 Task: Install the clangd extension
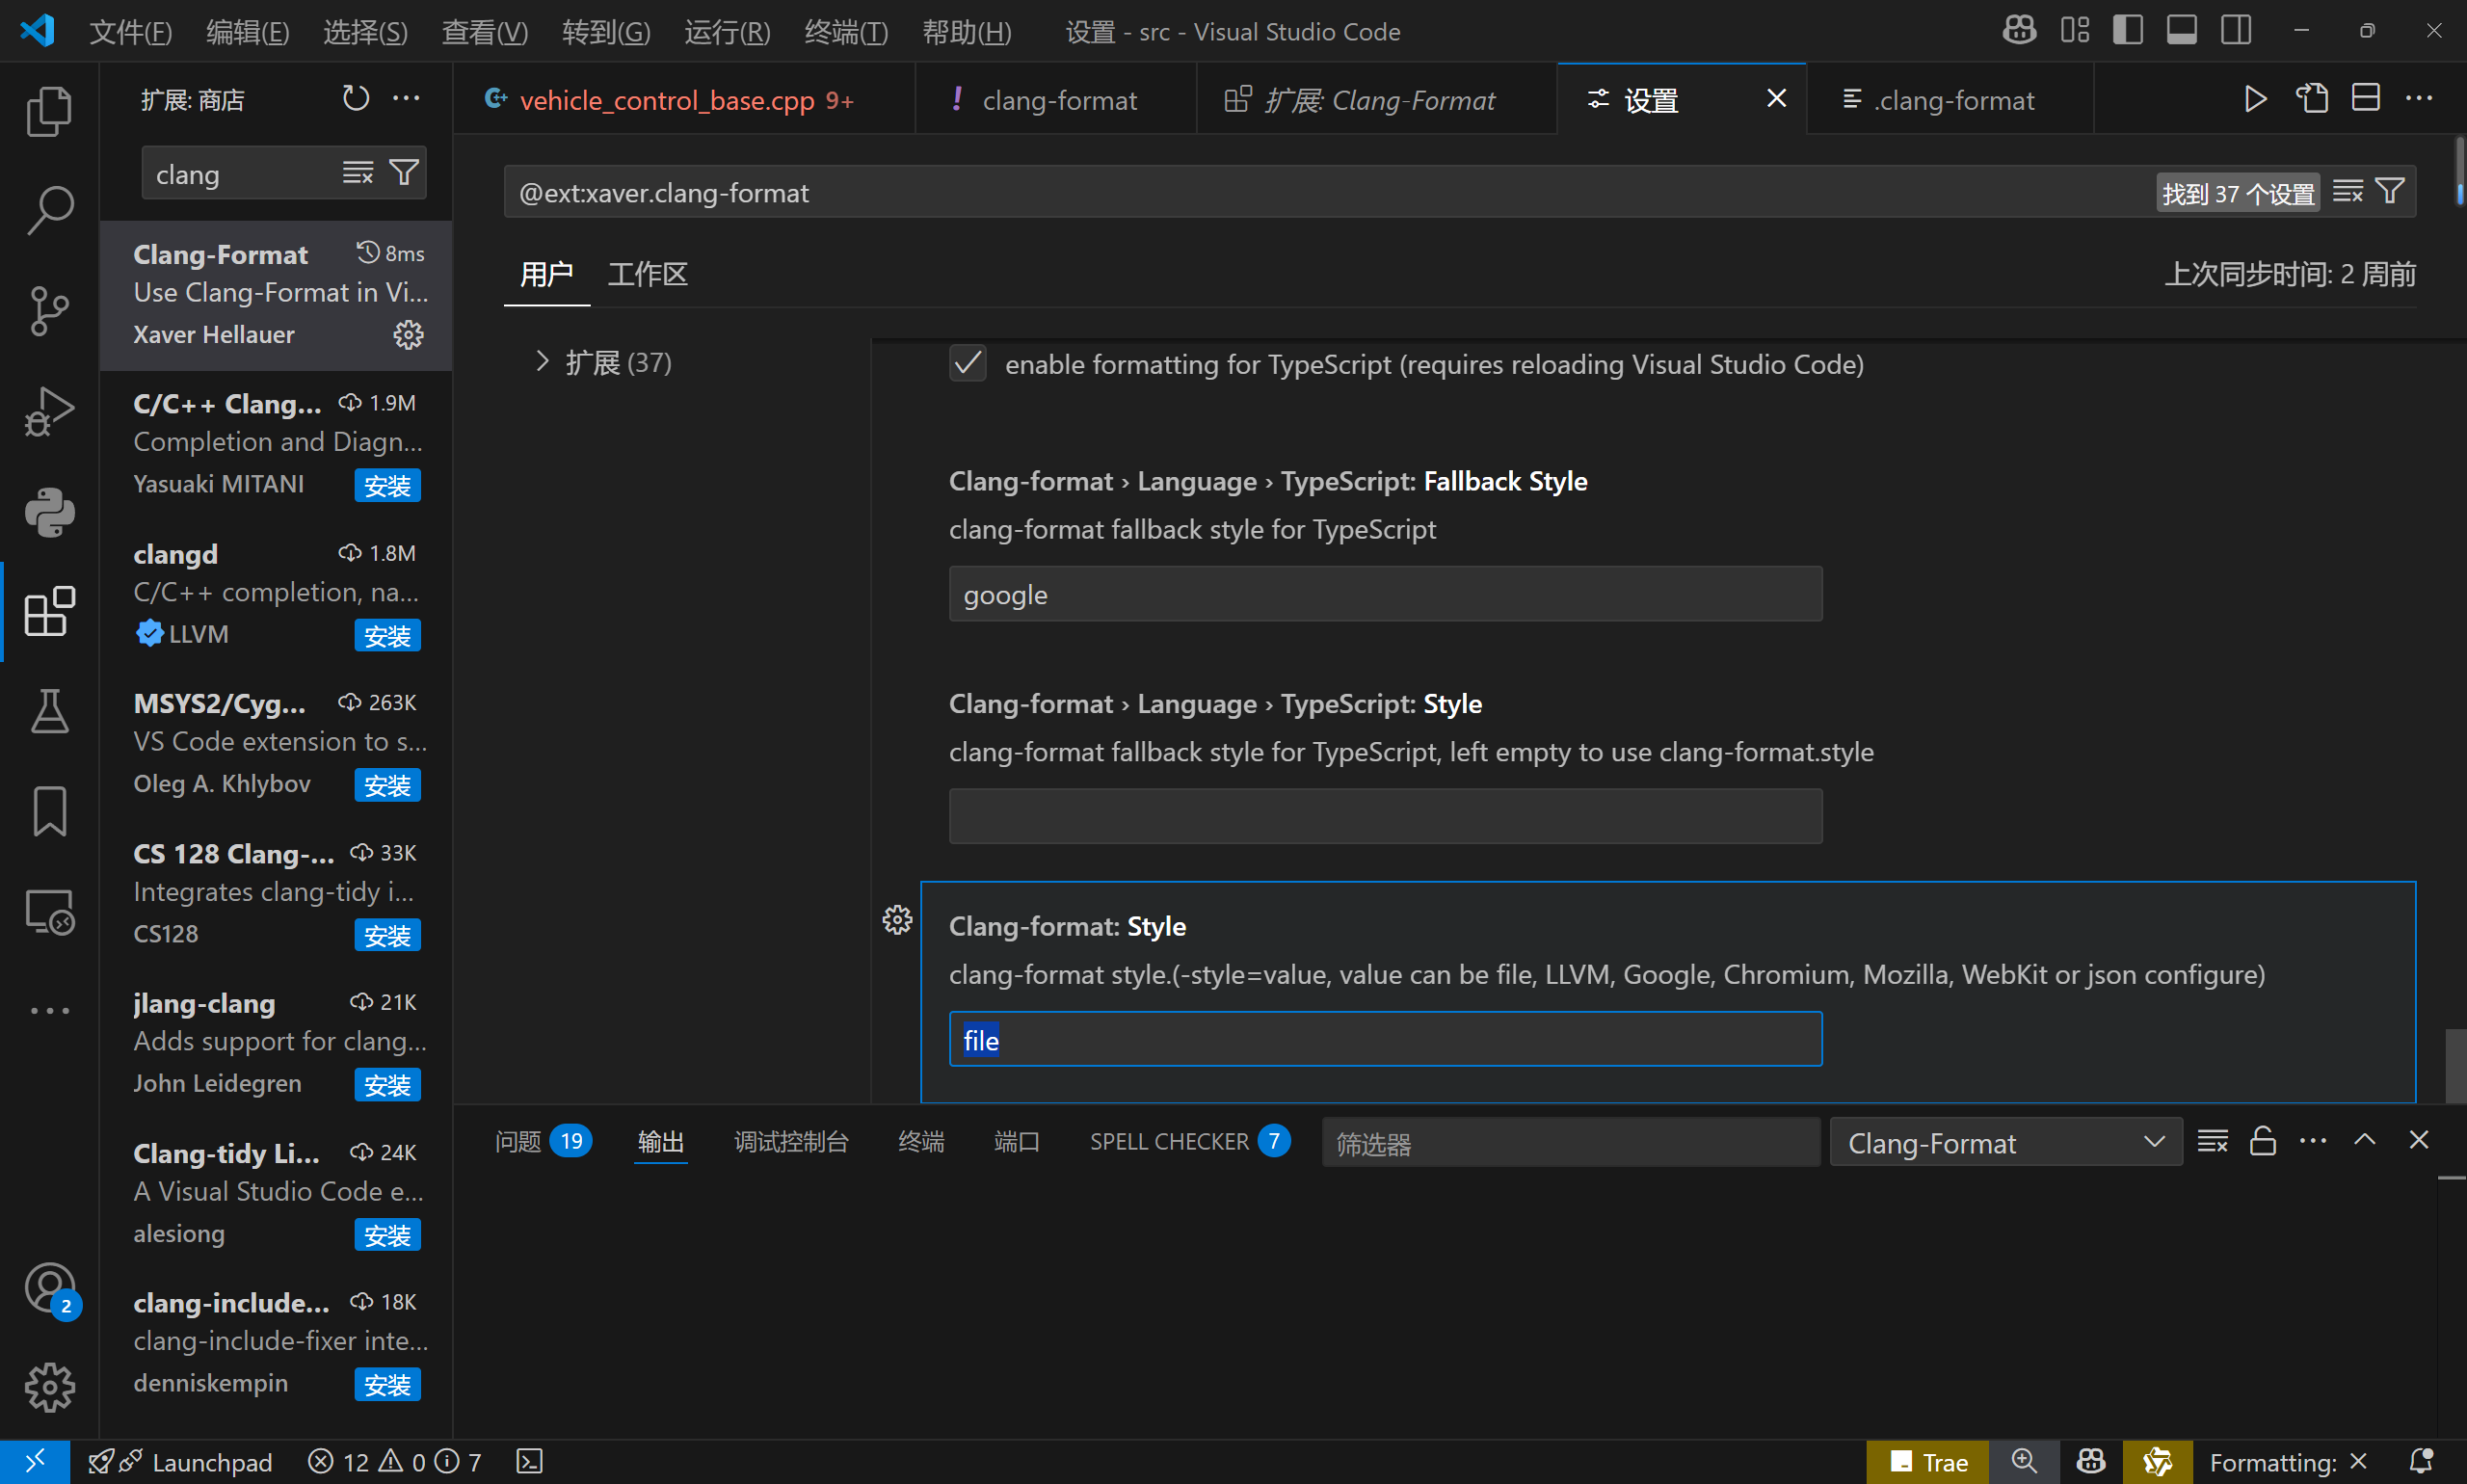pos(387,636)
